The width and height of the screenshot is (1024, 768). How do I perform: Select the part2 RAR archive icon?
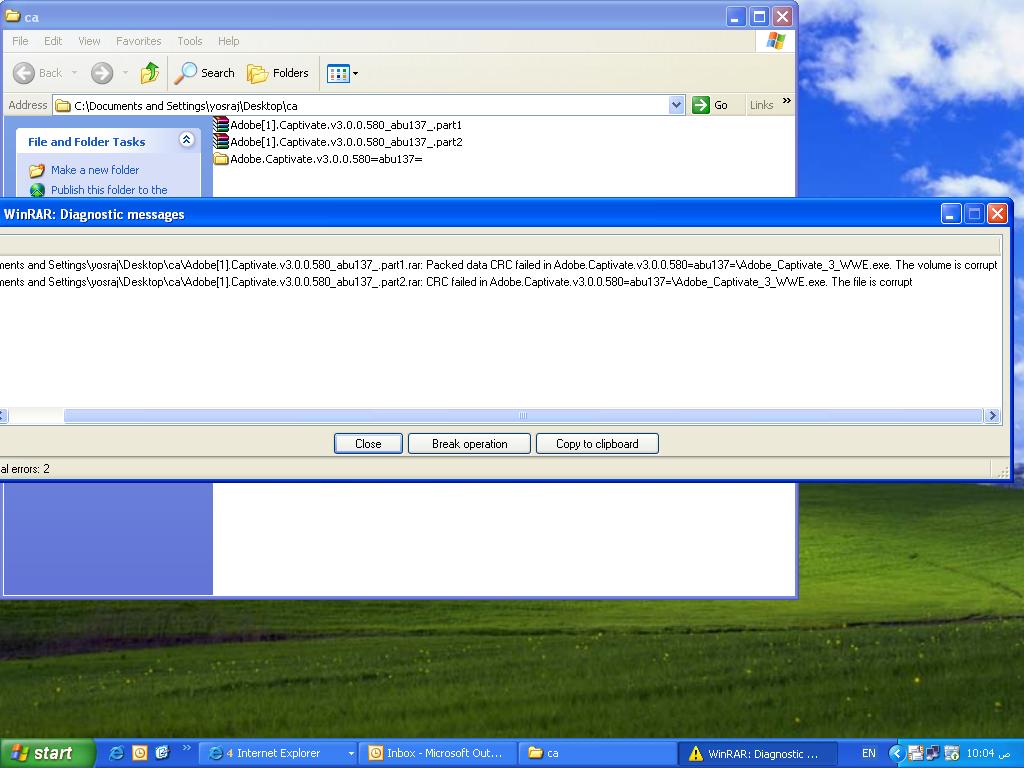pos(221,141)
